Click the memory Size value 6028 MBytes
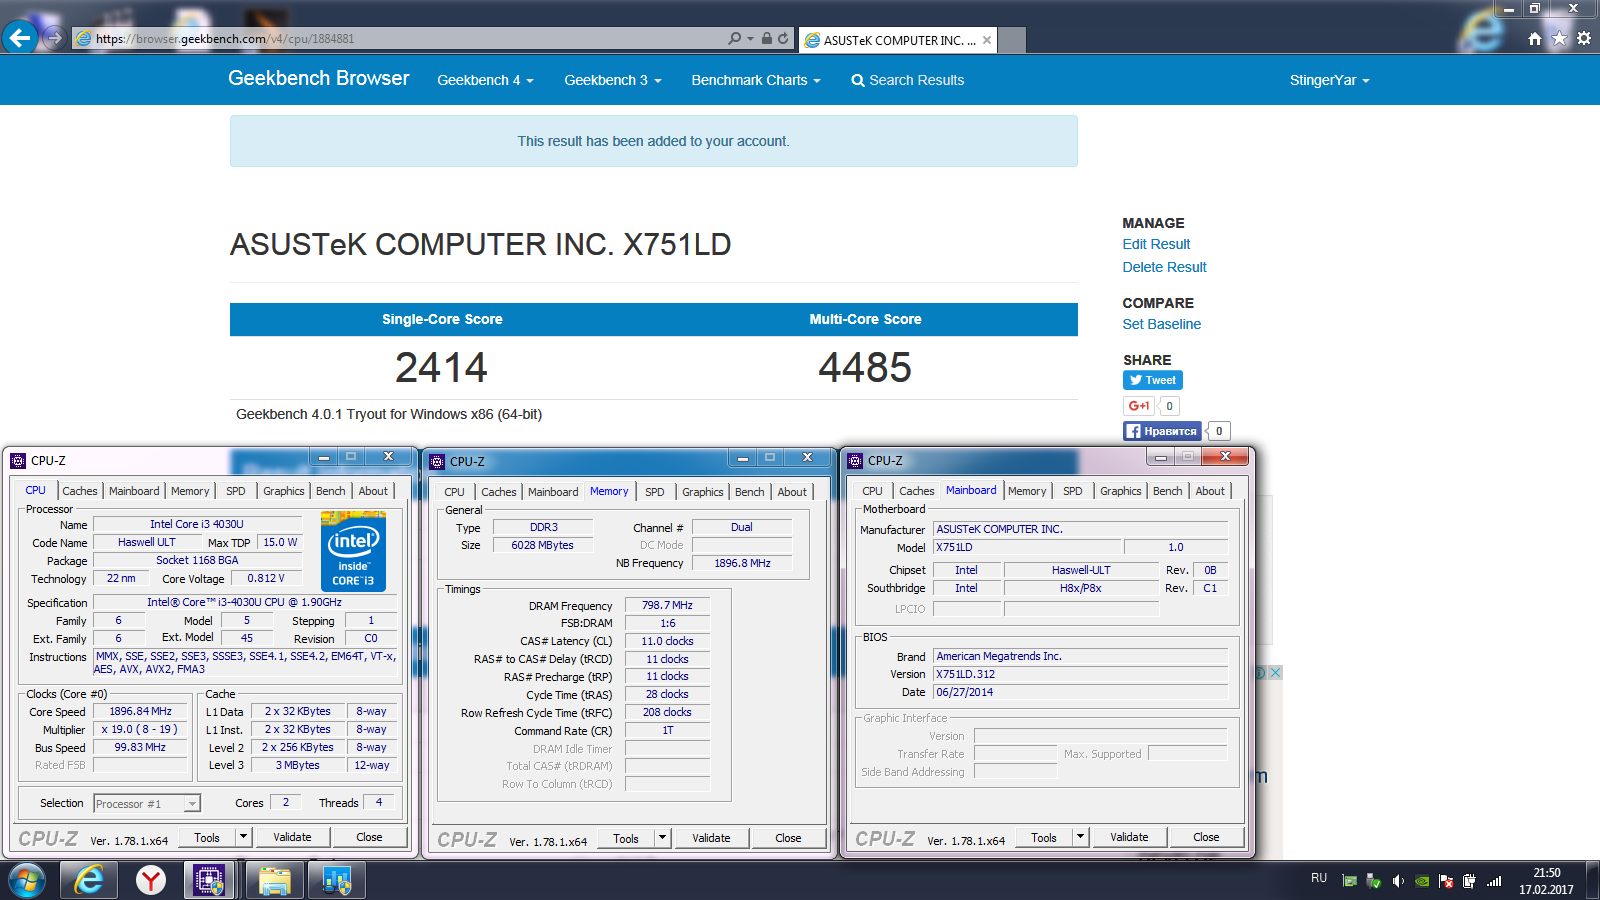The height and width of the screenshot is (900, 1600). tap(542, 545)
